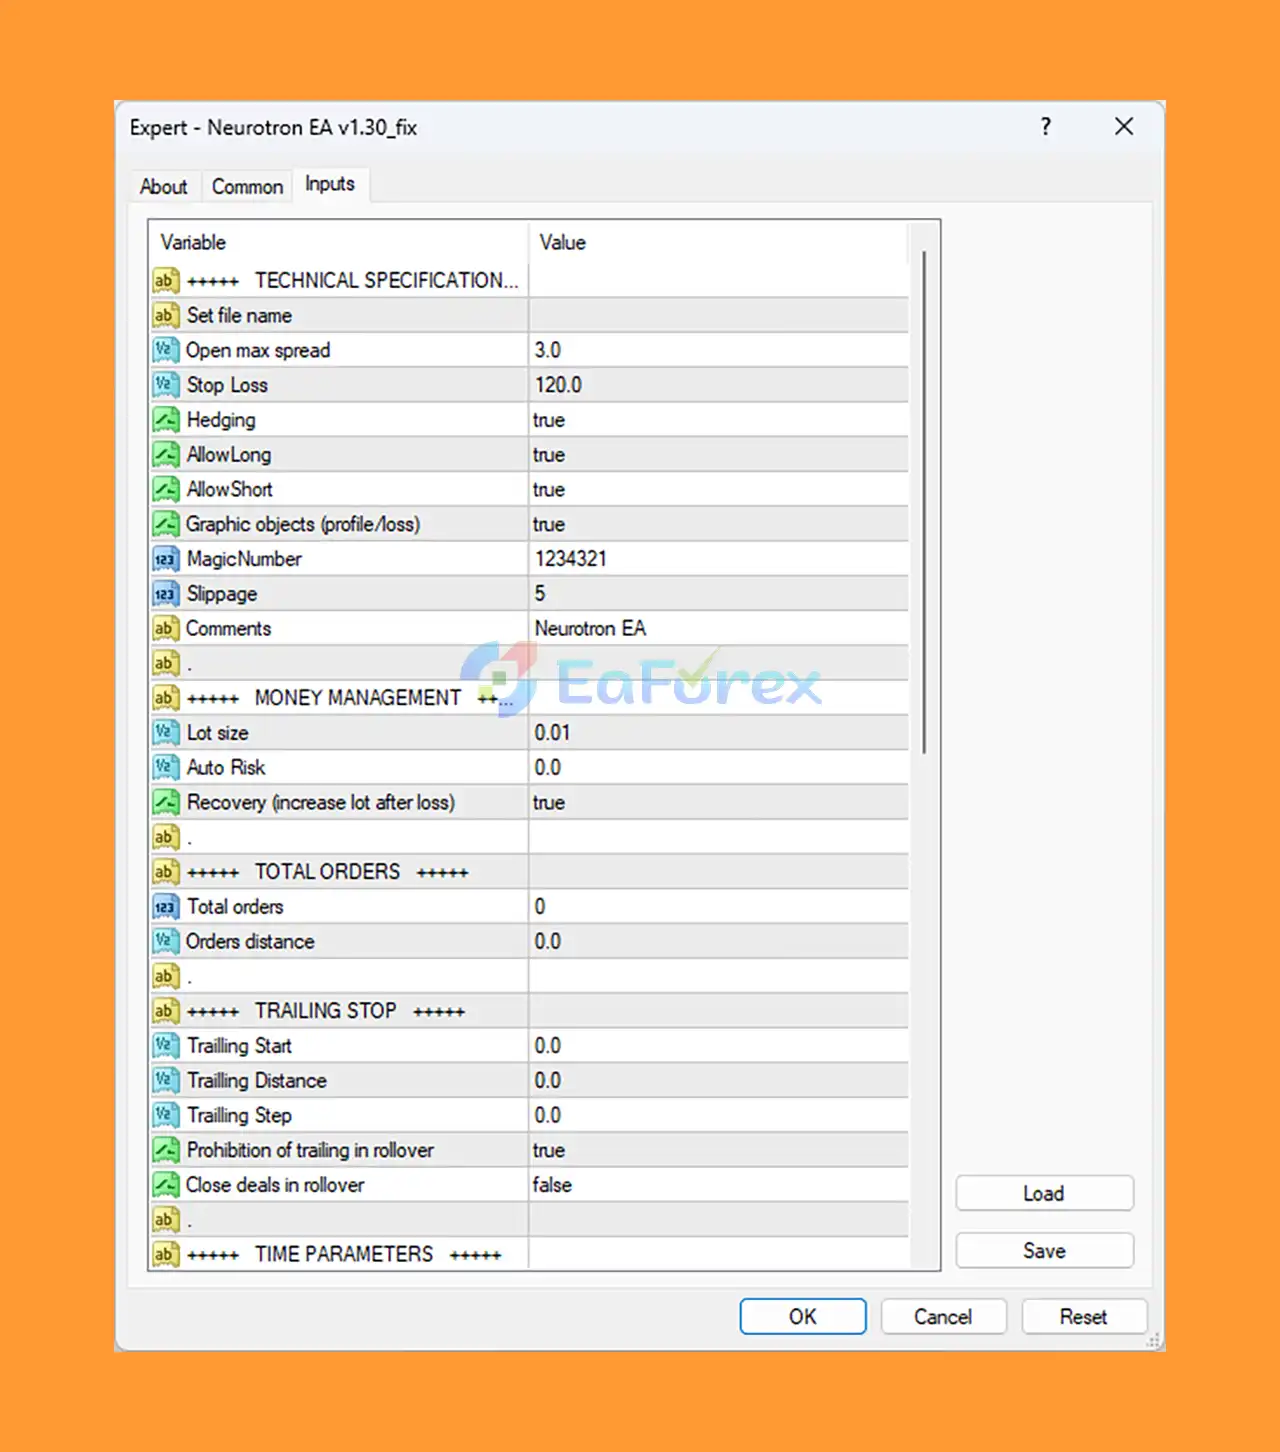Click the Trailling Start variable icon
Viewport: 1280px width, 1452px height.
(x=165, y=1046)
